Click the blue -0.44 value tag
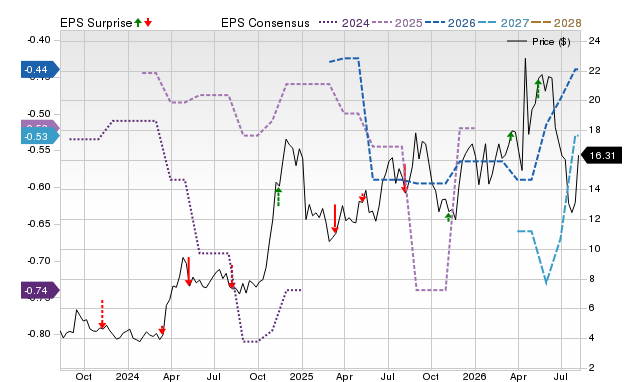This screenshot has width=640, height=382. point(40,70)
